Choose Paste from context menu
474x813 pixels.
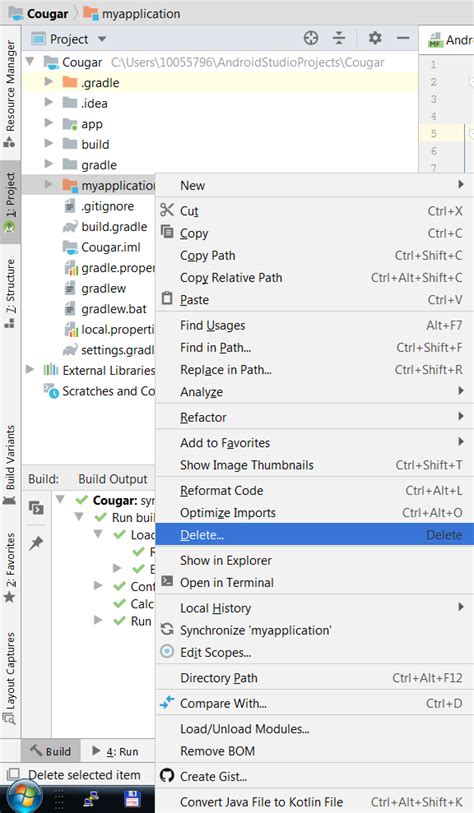315,300
